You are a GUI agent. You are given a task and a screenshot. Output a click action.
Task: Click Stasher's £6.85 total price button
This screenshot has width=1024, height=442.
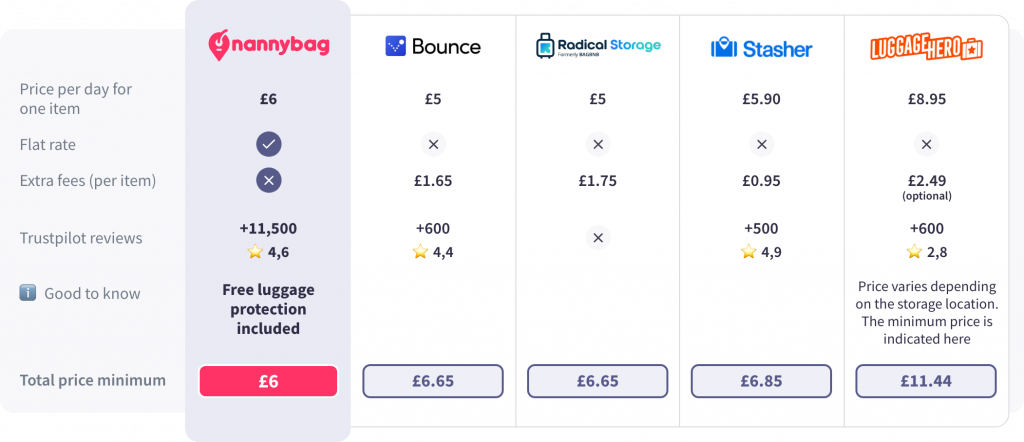(x=761, y=381)
